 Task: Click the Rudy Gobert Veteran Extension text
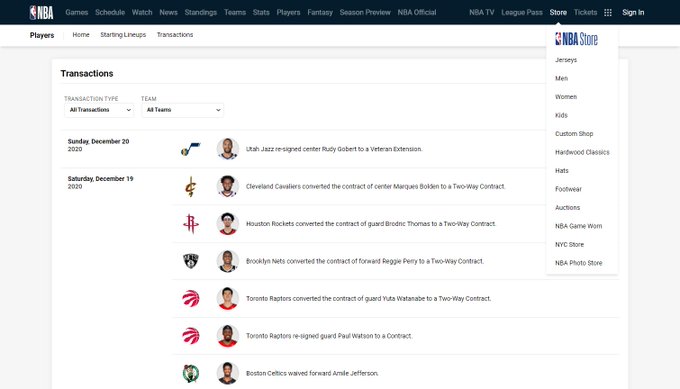pyautogui.click(x=334, y=149)
